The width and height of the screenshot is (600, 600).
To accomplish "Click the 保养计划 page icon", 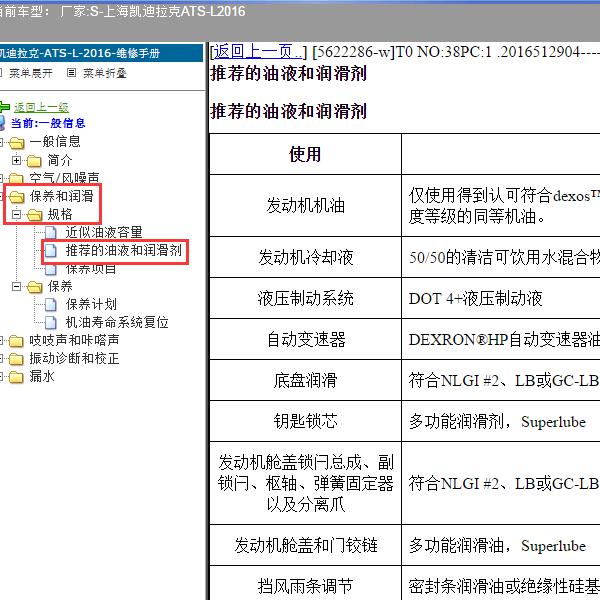I will tap(51, 305).
